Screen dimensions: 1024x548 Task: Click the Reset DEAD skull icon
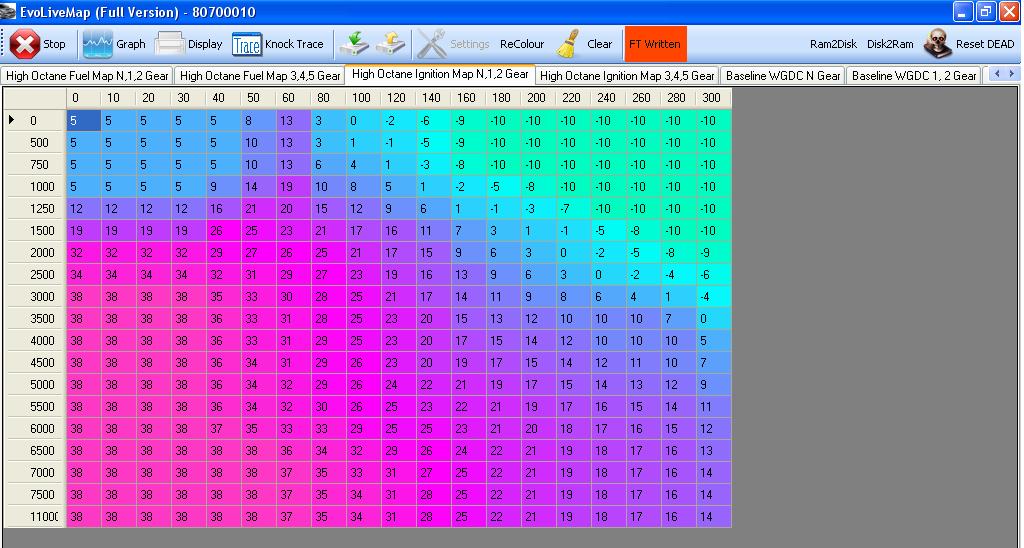pos(937,44)
